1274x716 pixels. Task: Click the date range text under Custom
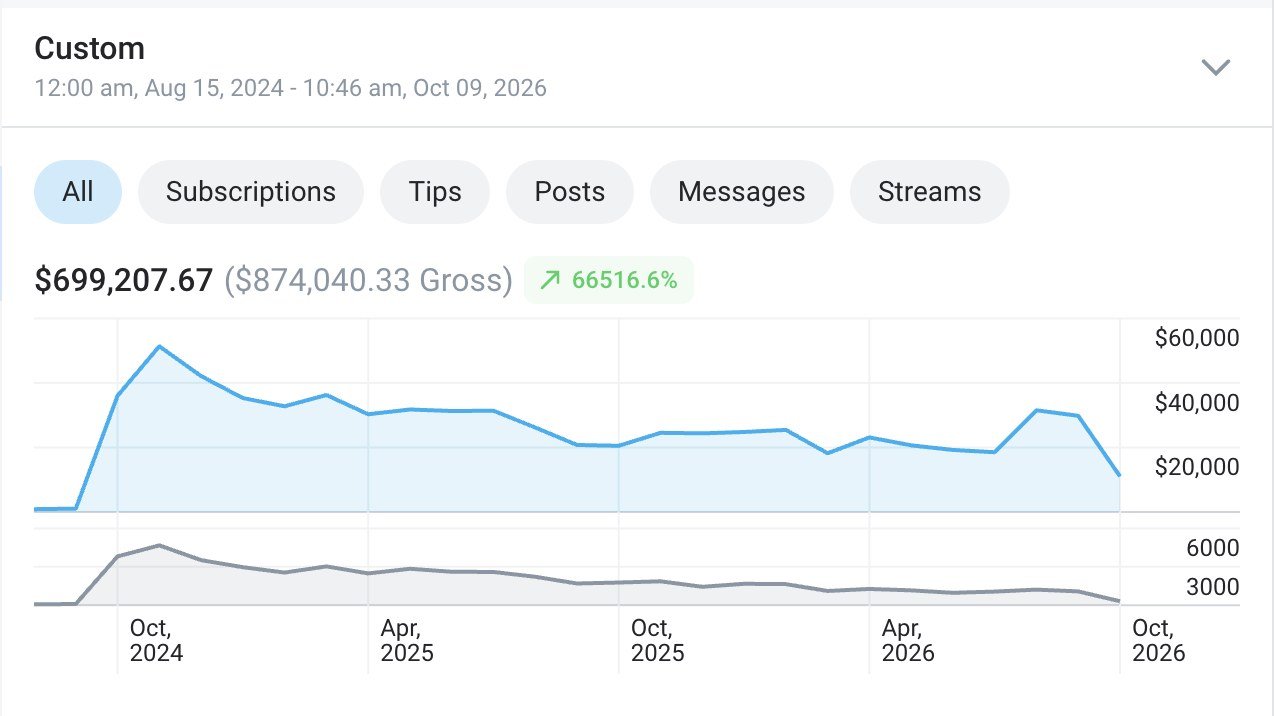pos(291,88)
